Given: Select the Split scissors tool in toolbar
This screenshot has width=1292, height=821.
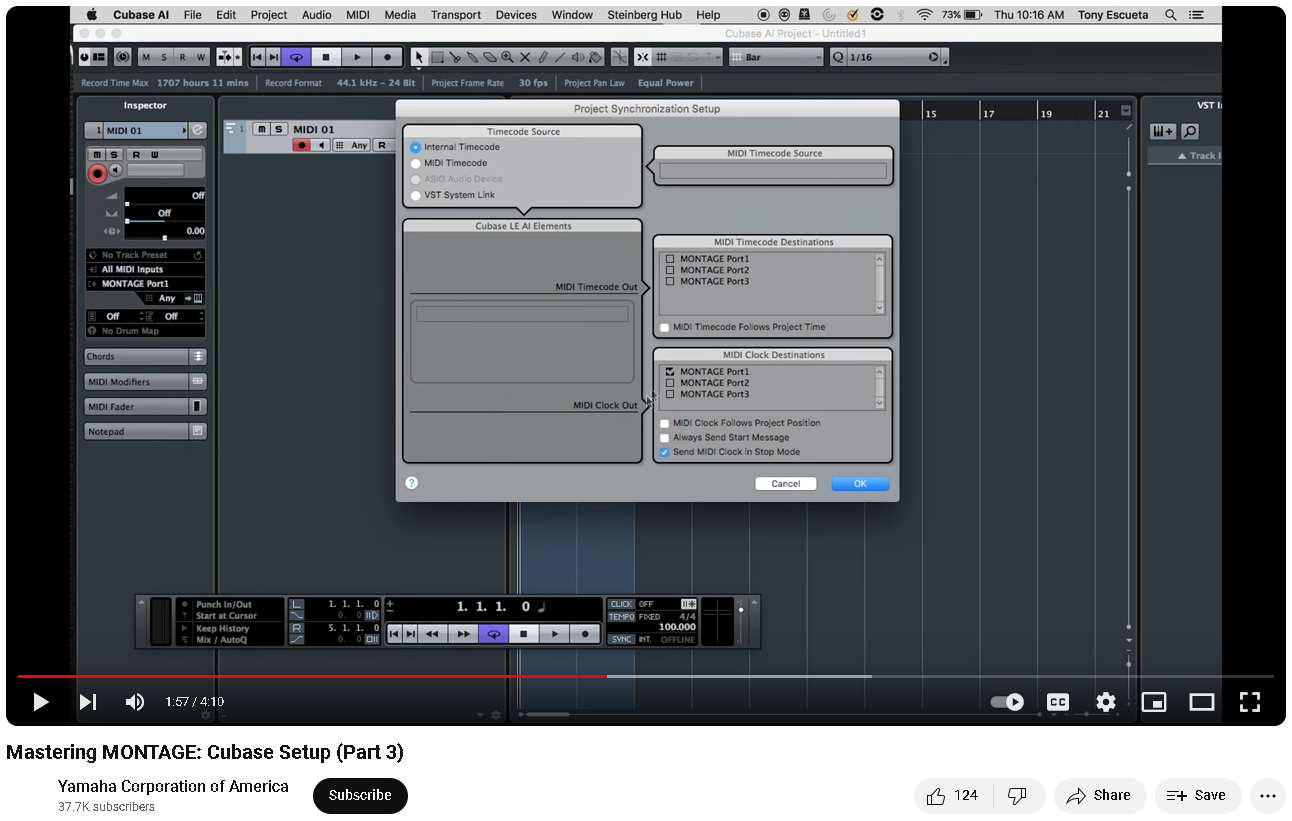Looking at the screenshot, I should (x=455, y=57).
